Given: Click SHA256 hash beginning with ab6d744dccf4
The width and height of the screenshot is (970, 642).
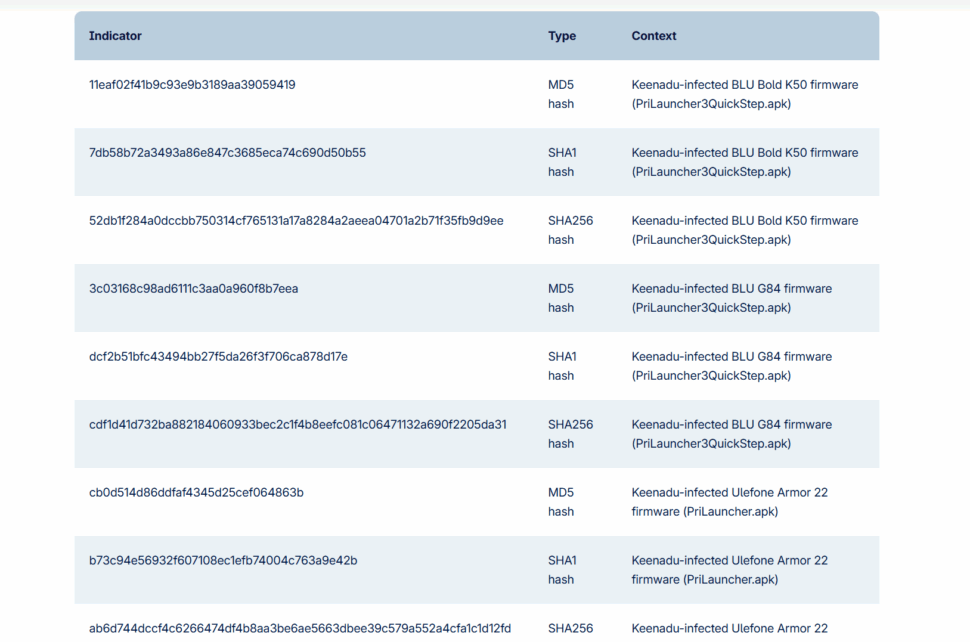Looking at the screenshot, I should [x=299, y=628].
